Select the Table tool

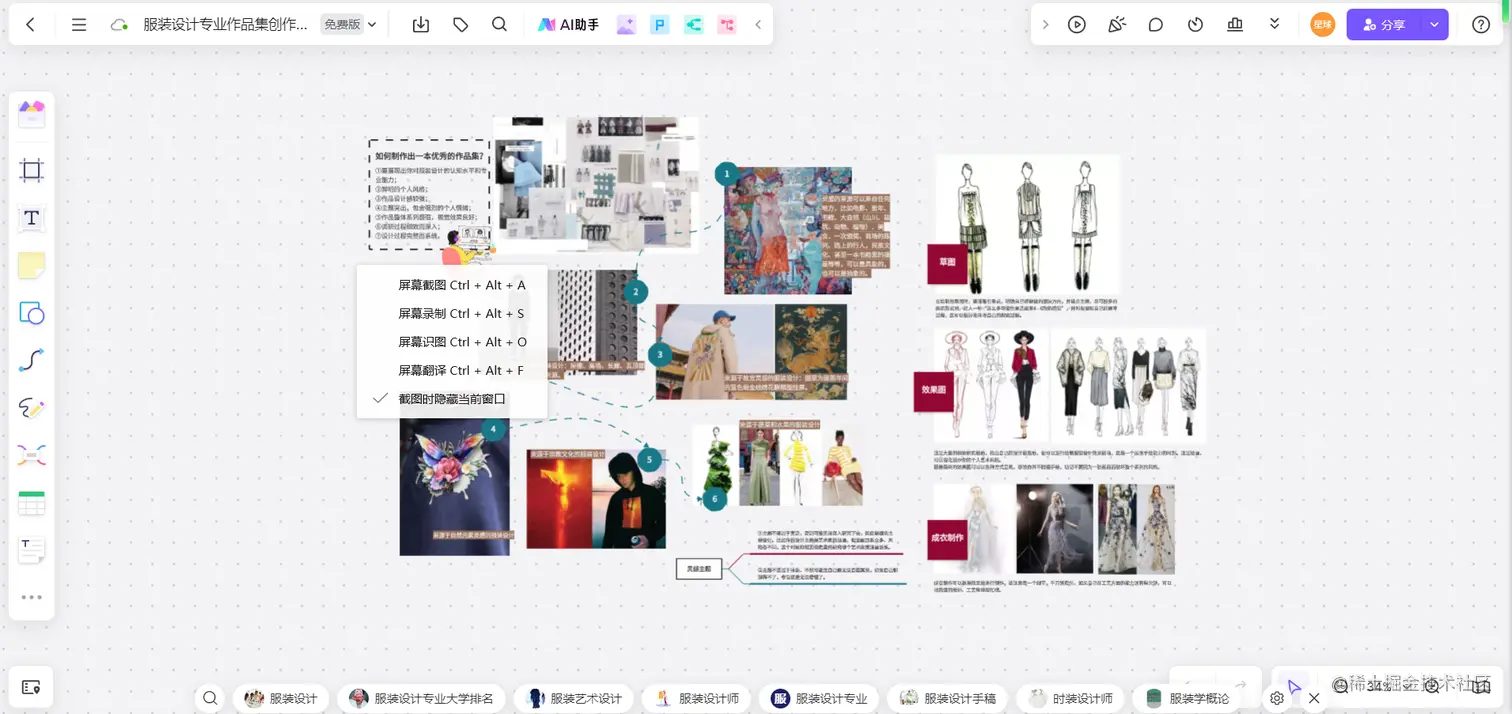tap(31, 502)
